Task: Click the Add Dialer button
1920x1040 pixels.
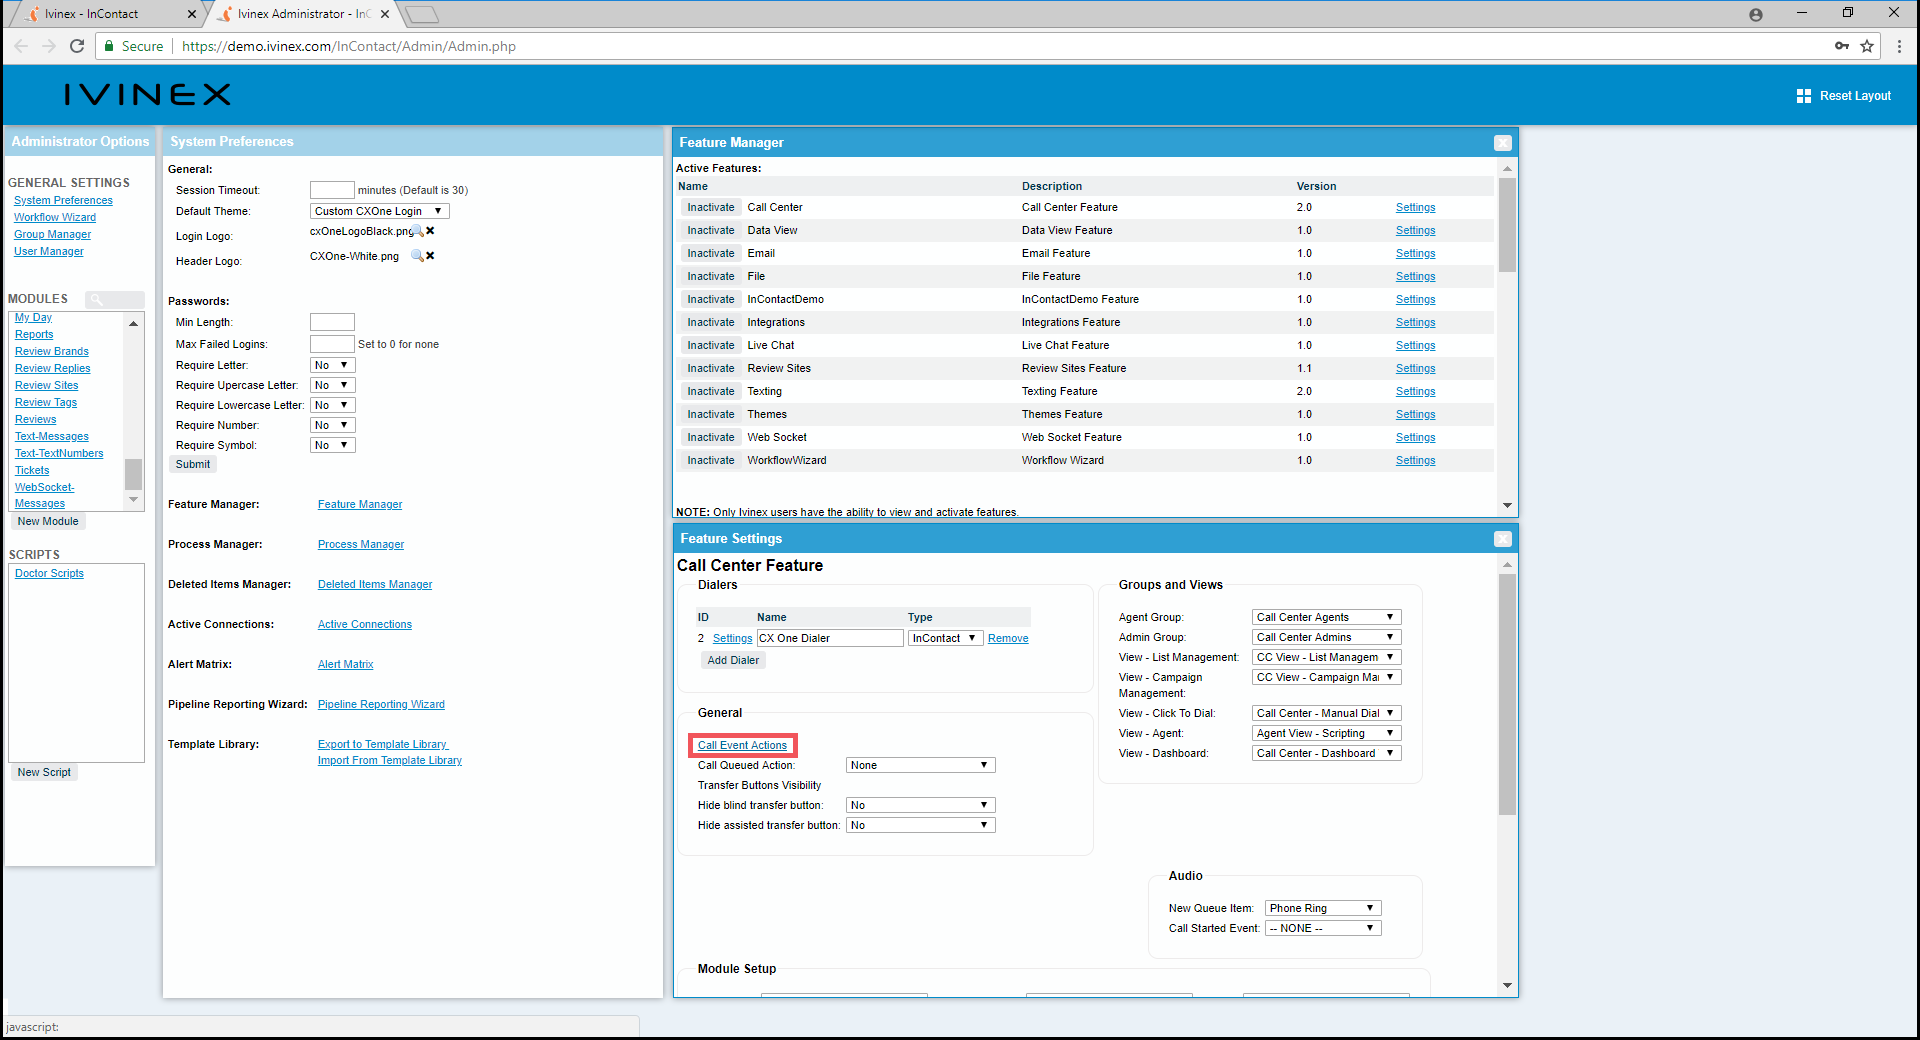Action: point(733,660)
